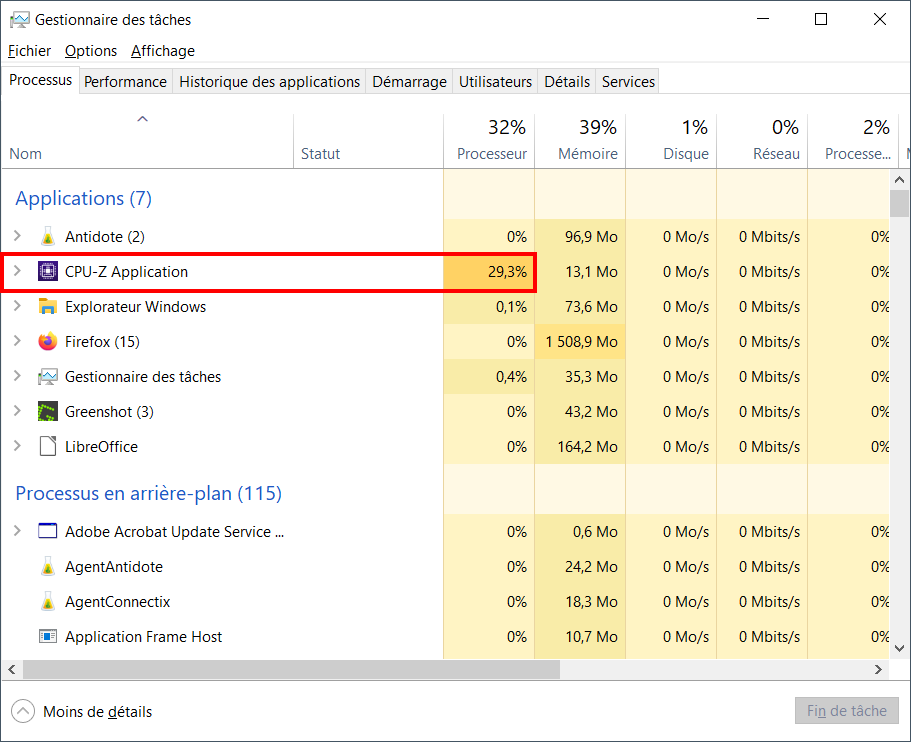Click Moins de détails link
The image size is (911, 742).
pos(98,712)
